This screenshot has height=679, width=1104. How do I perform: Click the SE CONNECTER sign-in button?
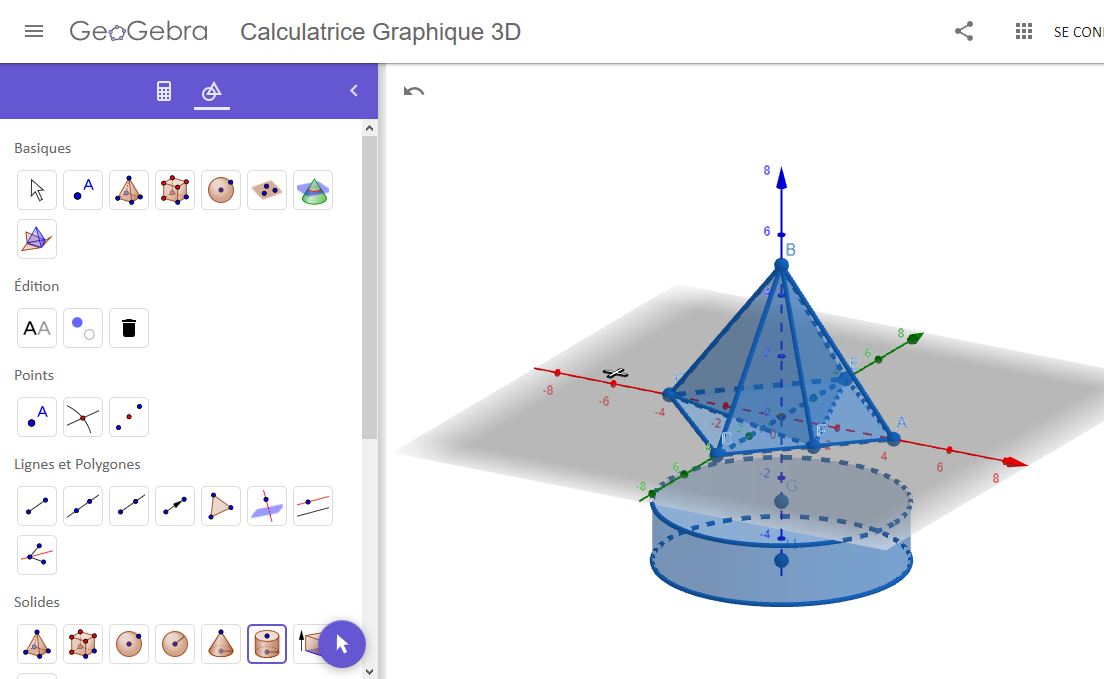tap(1078, 32)
